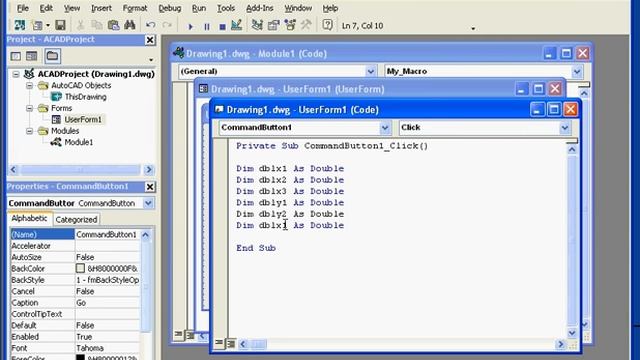The image size is (640, 360).
Task: Open the Edit menu
Action: [x=46, y=8]
